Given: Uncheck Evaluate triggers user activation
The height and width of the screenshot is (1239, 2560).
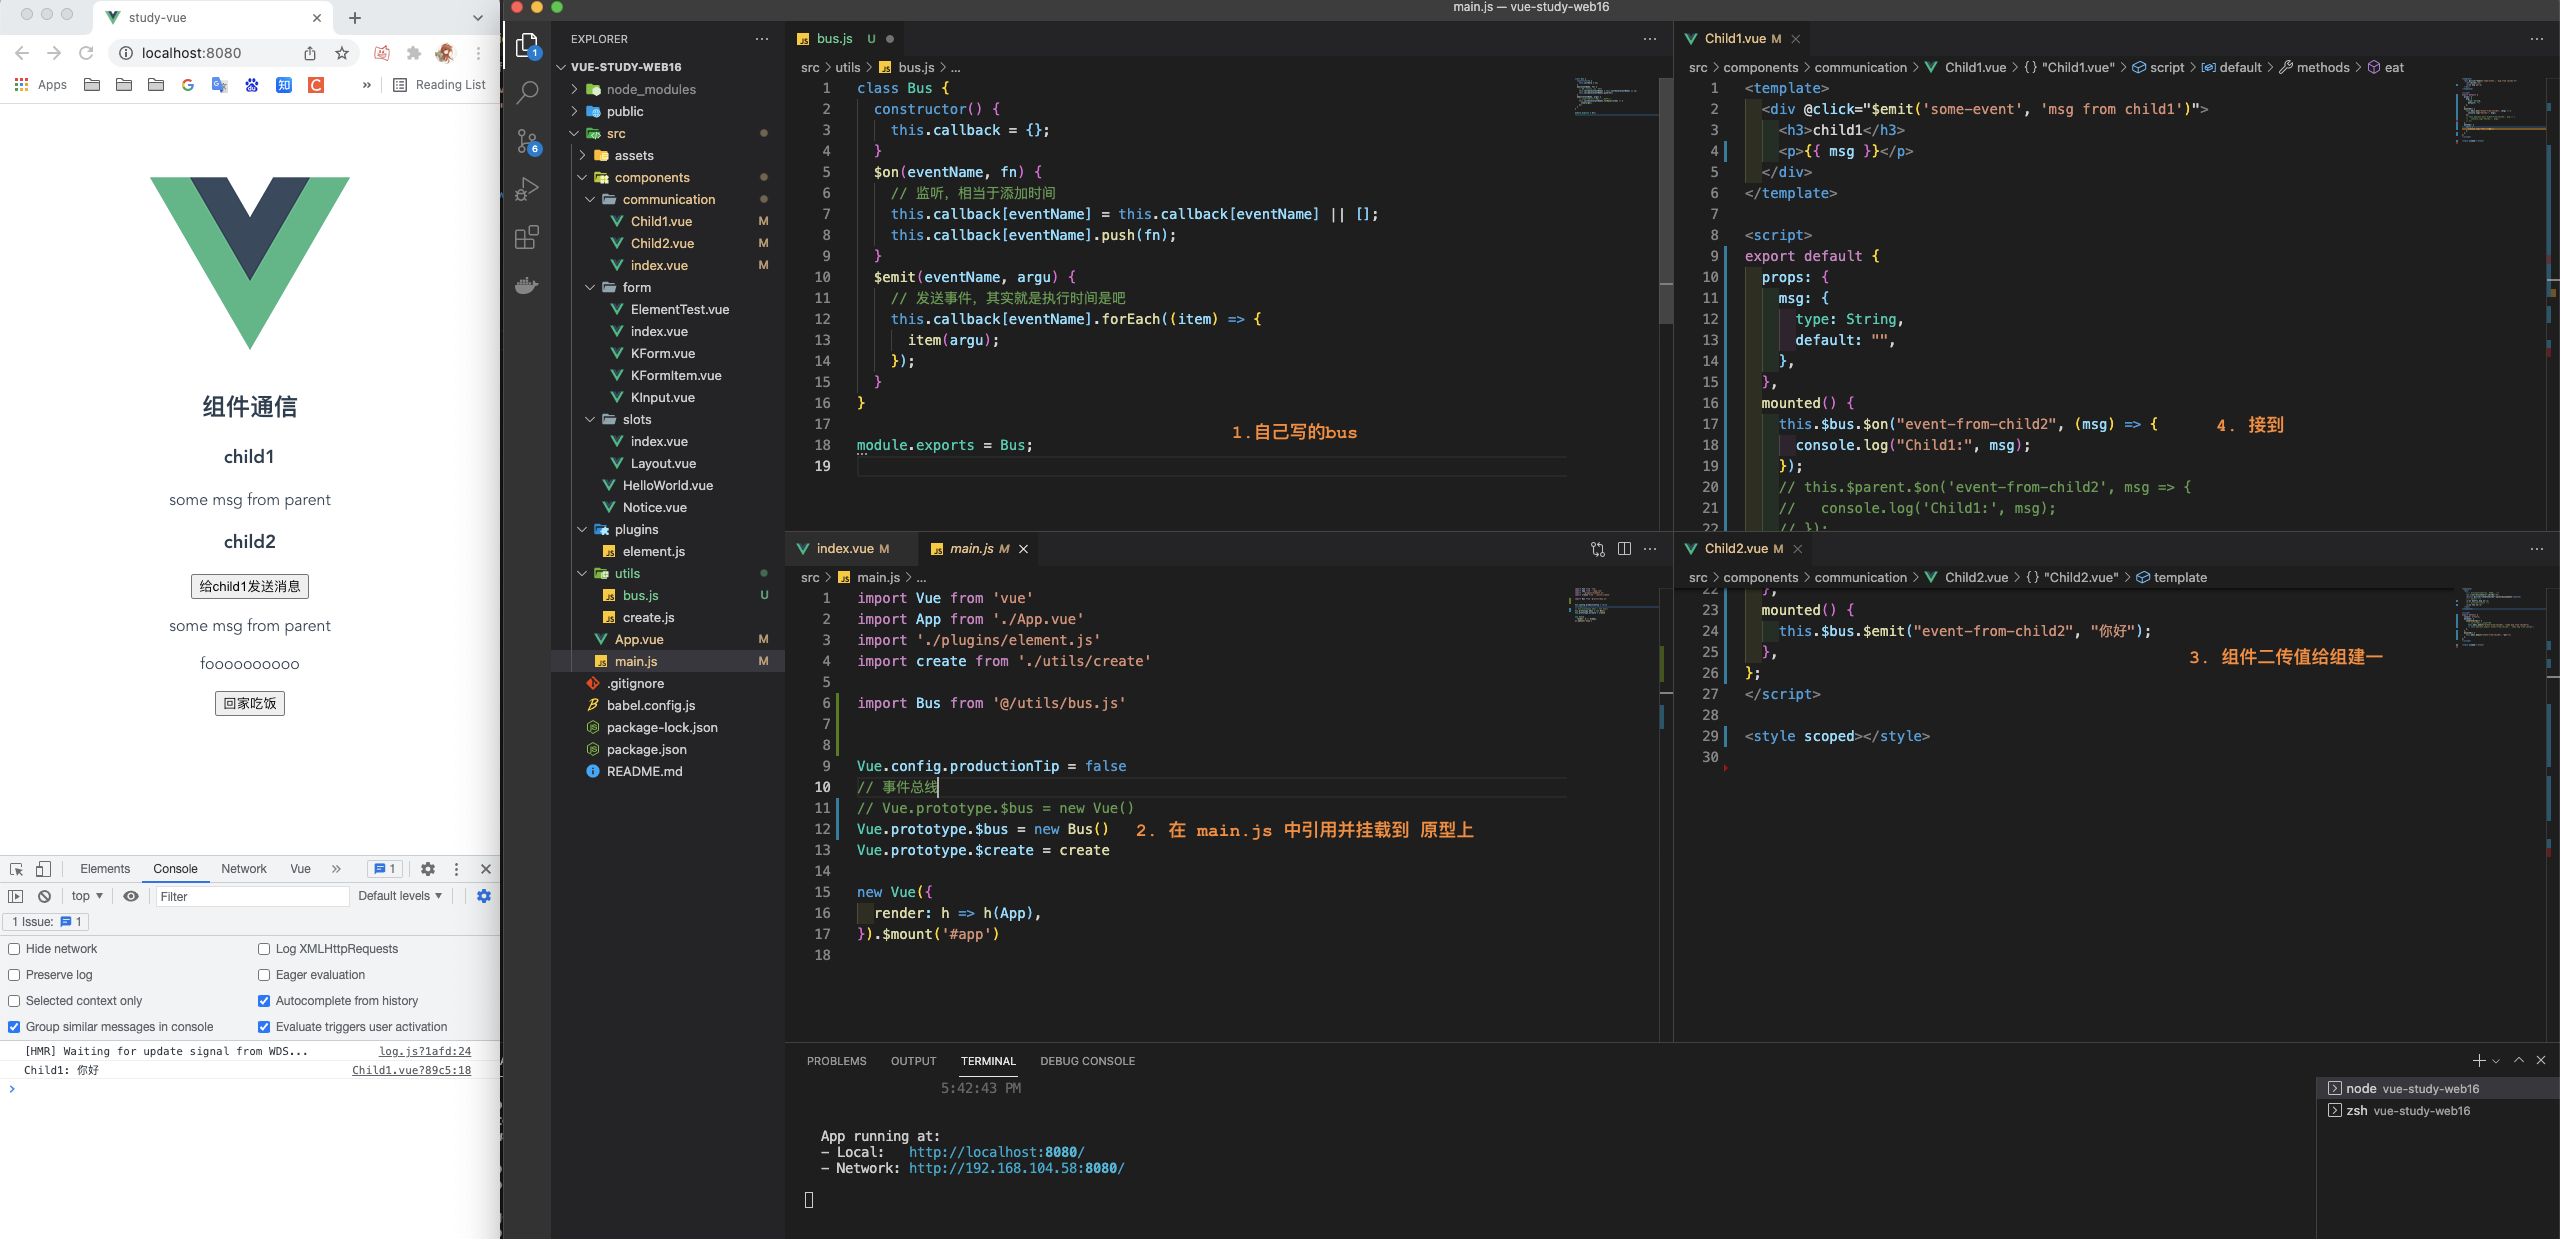Looking at the screenshot, I should pos(264,1027).
